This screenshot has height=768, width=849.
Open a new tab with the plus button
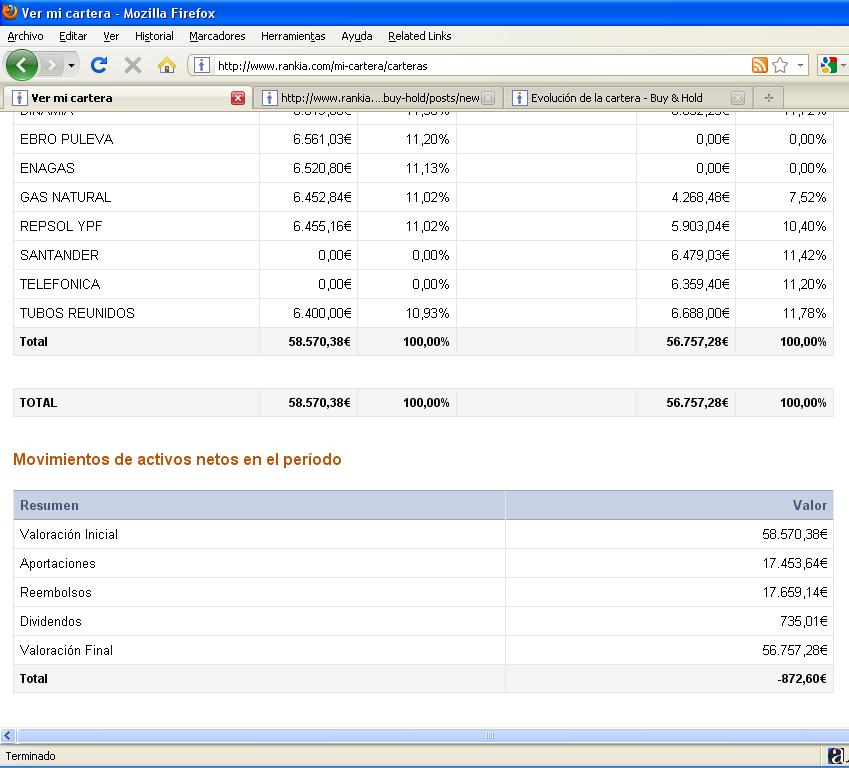click(x=768, y=98)
